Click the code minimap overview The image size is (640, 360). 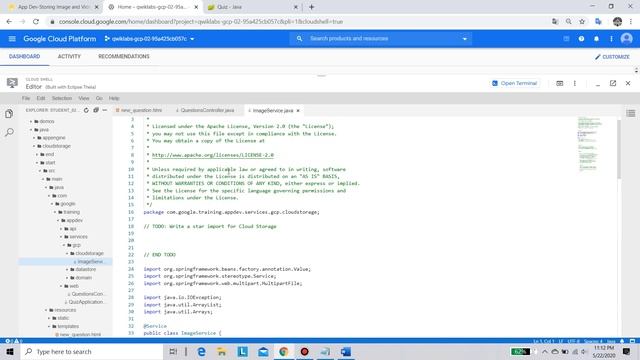coord(589,145)
